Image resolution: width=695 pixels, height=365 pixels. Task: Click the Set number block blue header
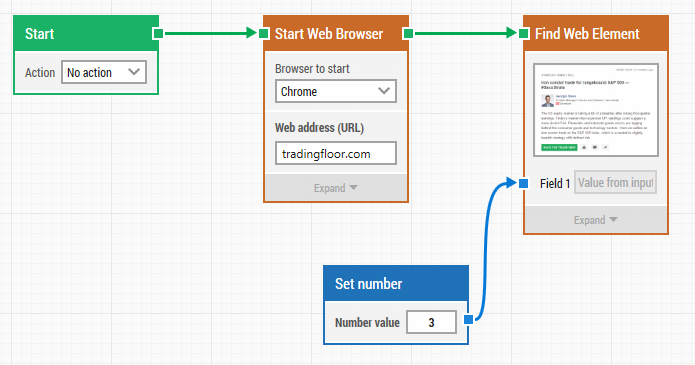(396, 283)
